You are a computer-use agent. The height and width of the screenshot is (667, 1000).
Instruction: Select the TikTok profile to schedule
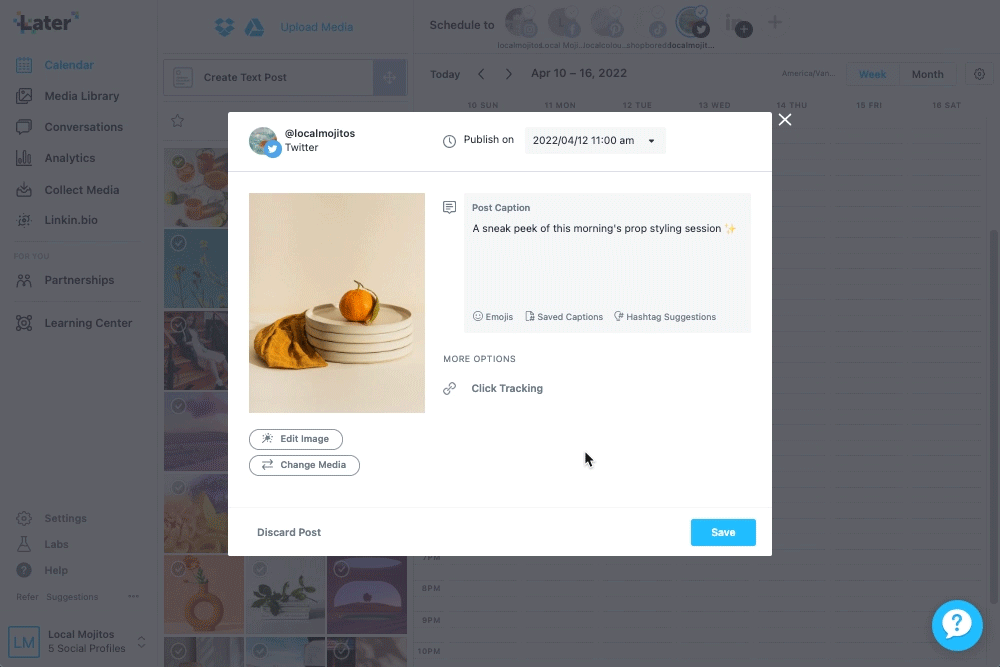pyautogui.click(x=649, y=22)
